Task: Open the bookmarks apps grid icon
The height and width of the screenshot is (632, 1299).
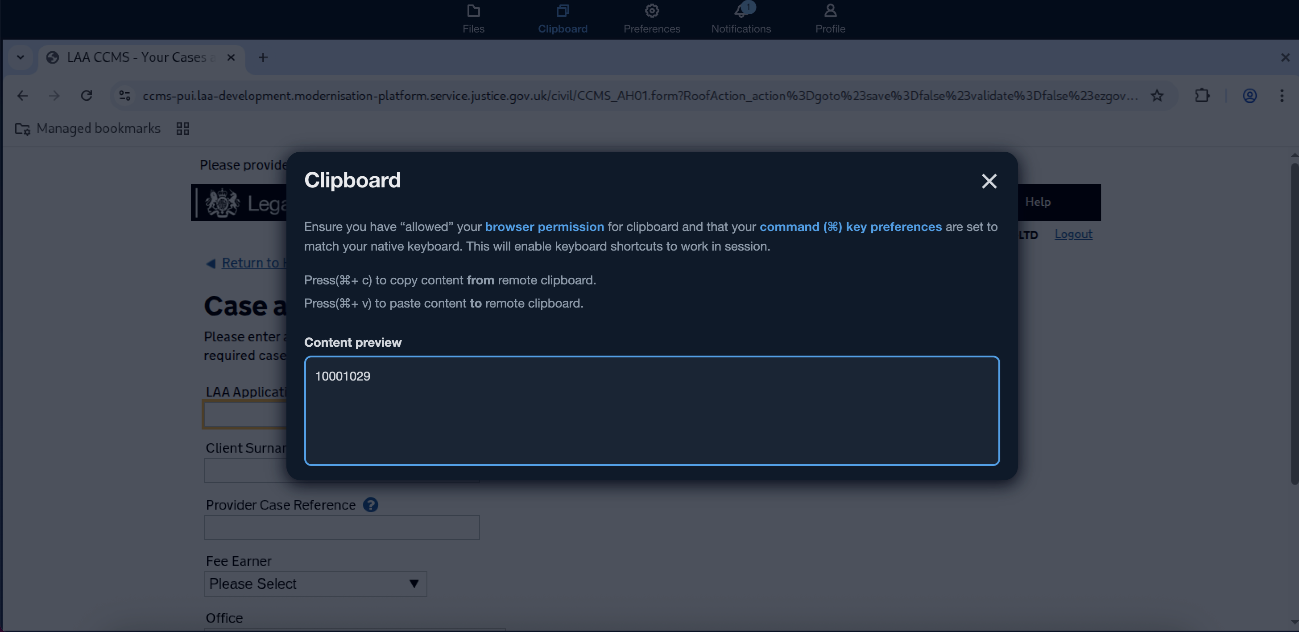Action: [182, 128]
